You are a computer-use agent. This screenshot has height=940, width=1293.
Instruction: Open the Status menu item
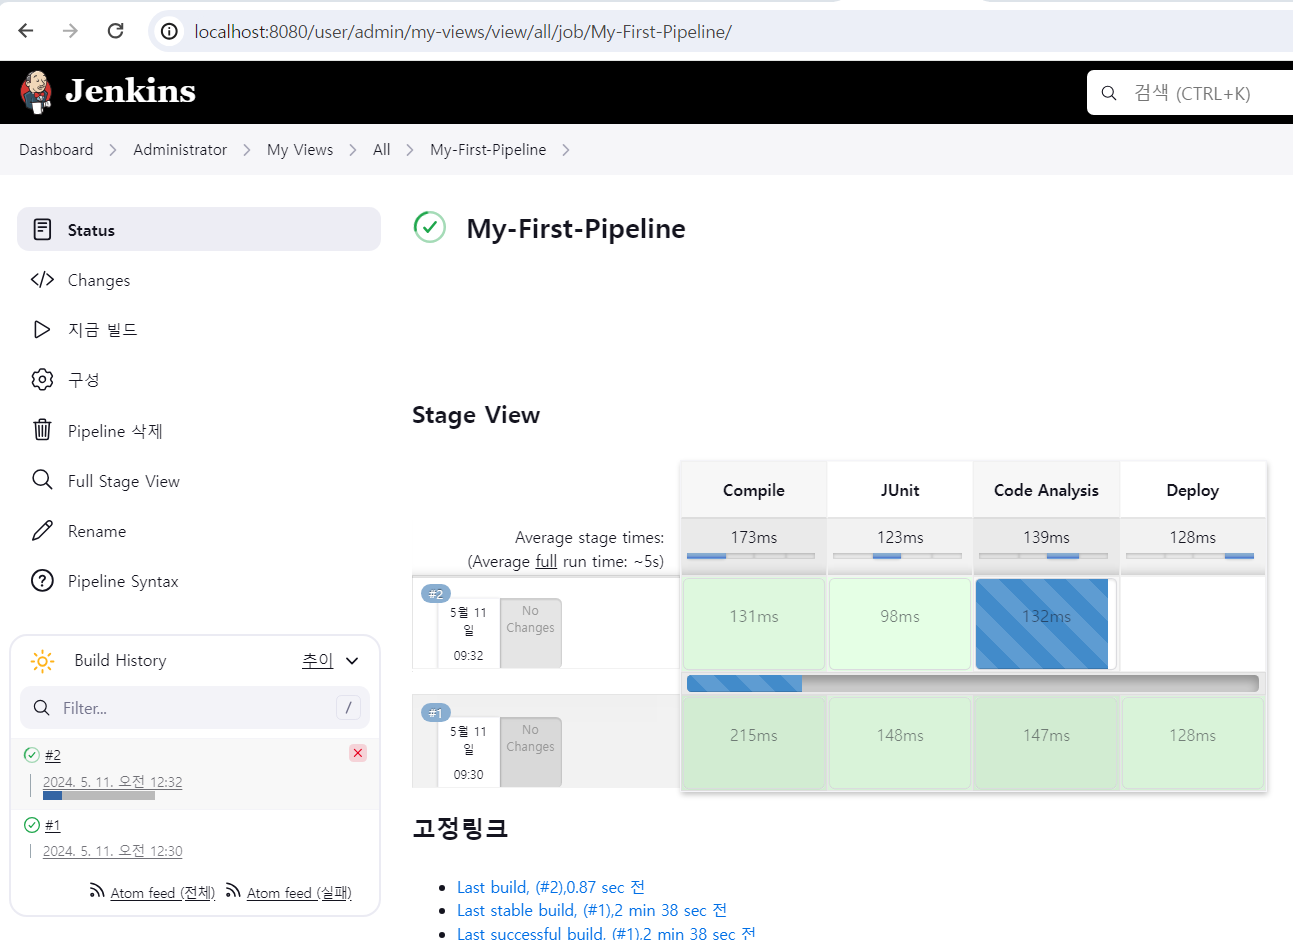pyautogui.click(x=199, y=229)
